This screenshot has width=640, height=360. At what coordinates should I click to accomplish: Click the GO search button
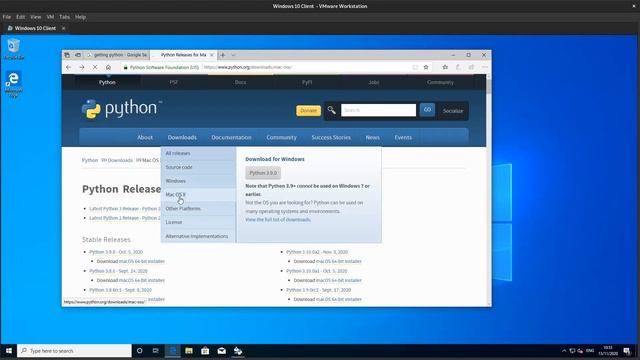(x=427, y=110)
